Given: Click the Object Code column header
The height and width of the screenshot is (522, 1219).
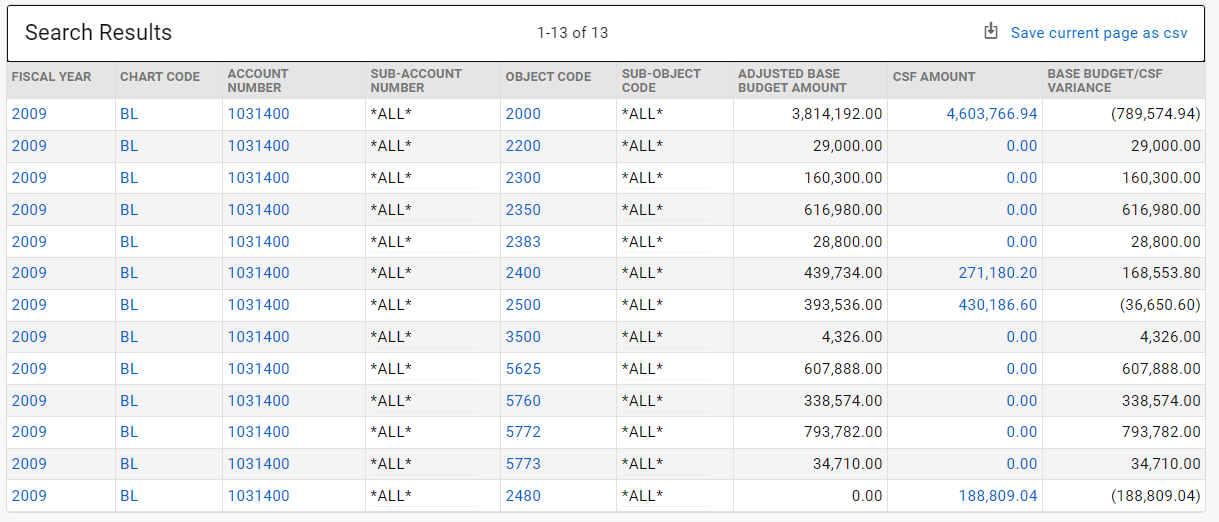Looking at the screenshot, I should coord(548,77).
